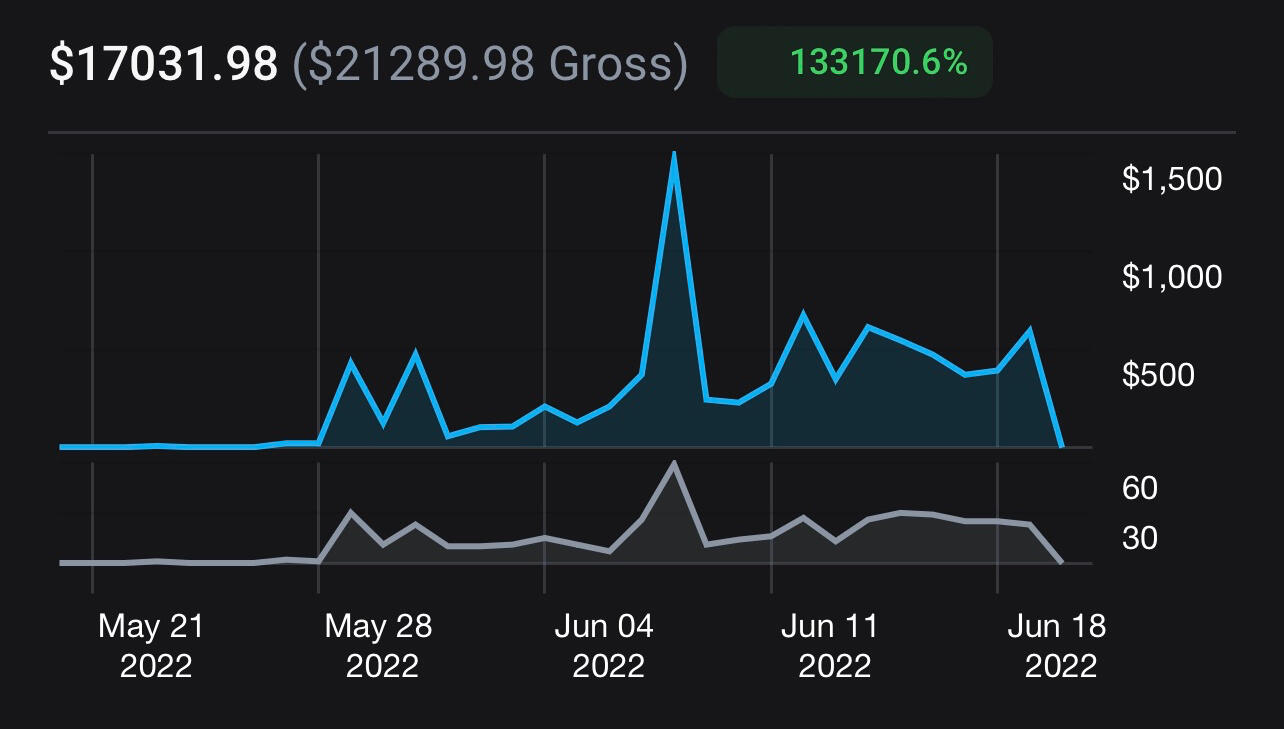Click the 60 label on lower chart
Image resolution: width=1284 pixels, height=729 pixels.
point(1139,488)
